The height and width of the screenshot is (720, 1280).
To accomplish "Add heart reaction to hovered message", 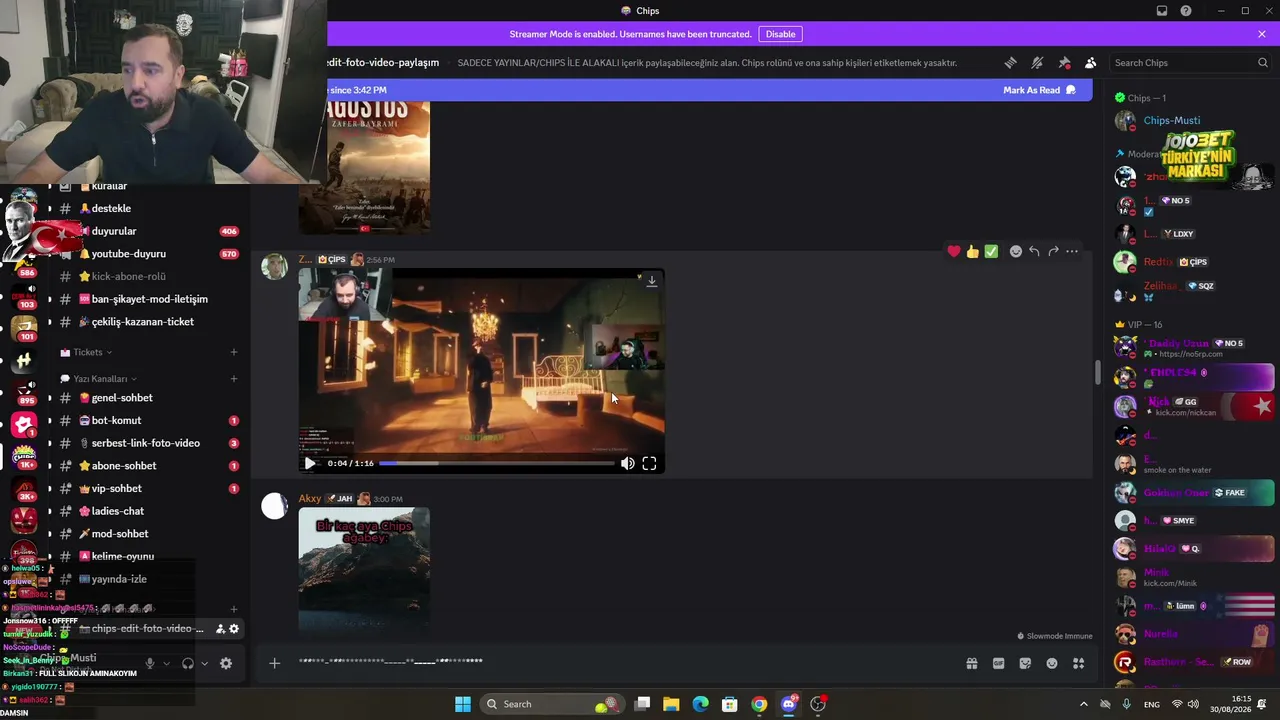I will (954, 252).
